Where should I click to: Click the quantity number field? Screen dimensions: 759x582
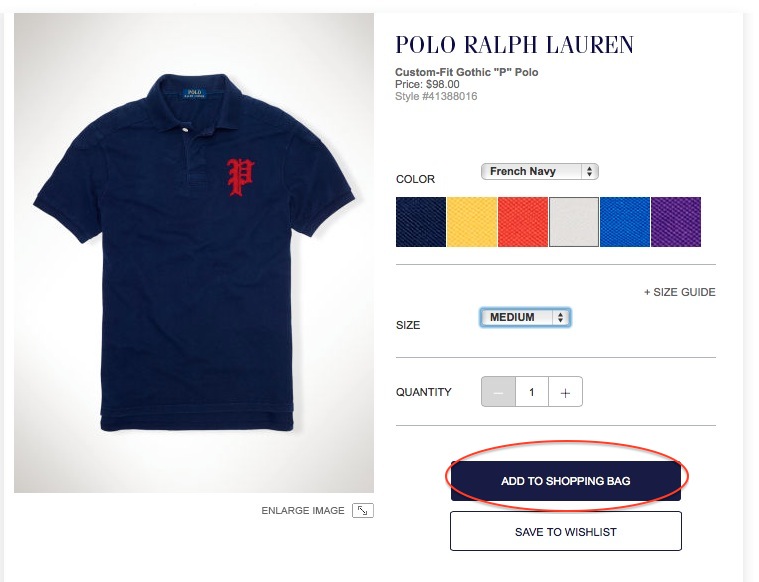532,392
